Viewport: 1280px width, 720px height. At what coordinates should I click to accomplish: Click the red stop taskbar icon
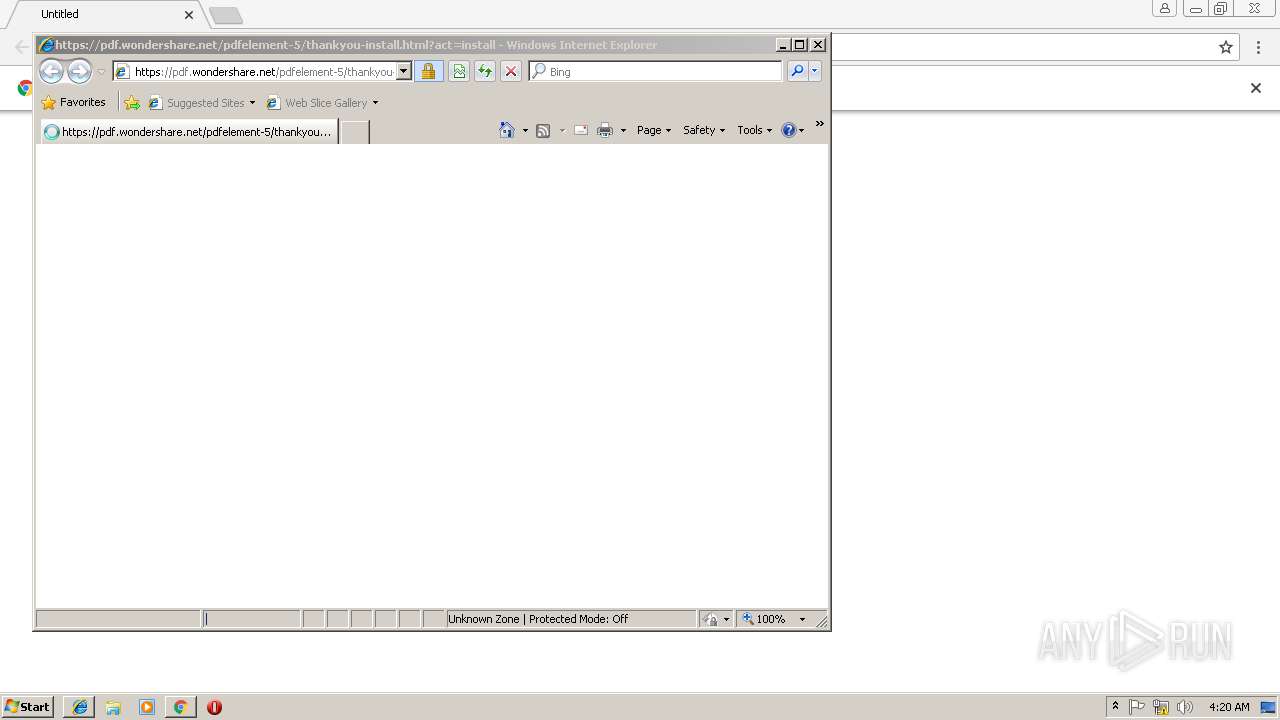pyautogui.click(x=214, y=707)
